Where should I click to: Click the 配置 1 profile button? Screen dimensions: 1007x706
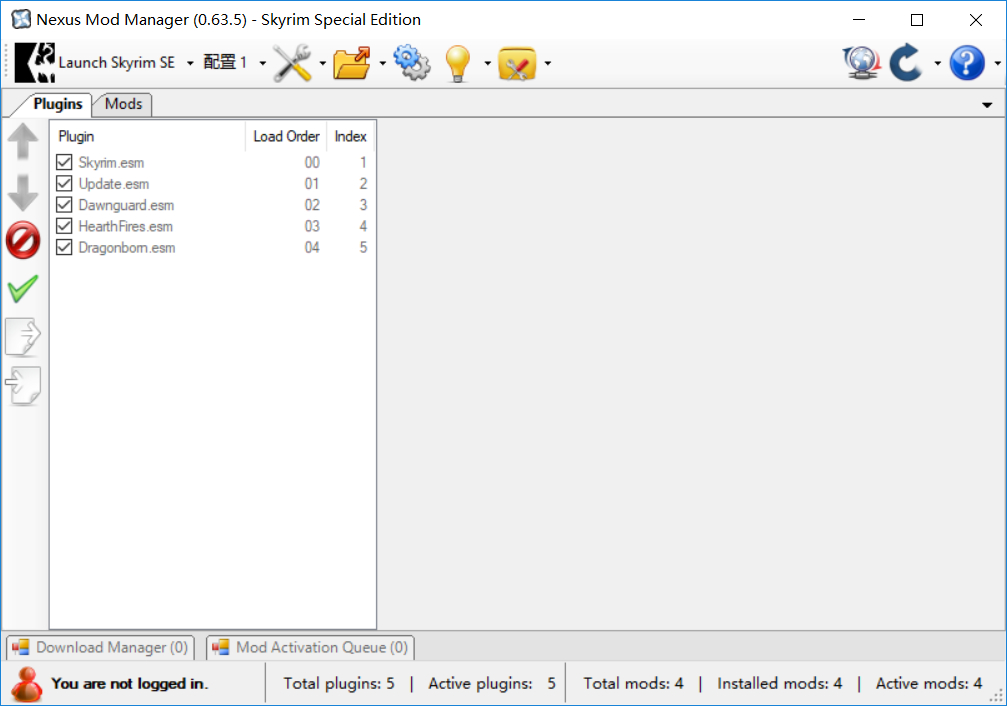click(x=225, y=62)
